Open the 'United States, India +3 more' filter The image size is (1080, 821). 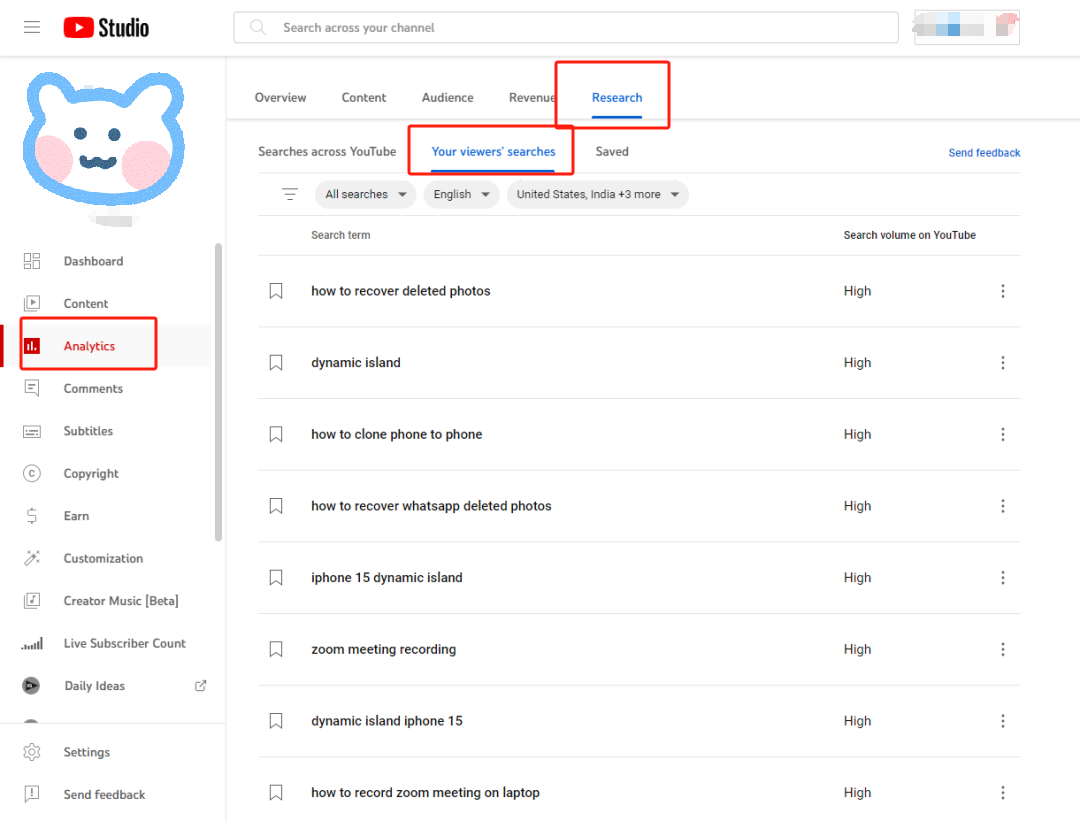[x=597, y=194]
